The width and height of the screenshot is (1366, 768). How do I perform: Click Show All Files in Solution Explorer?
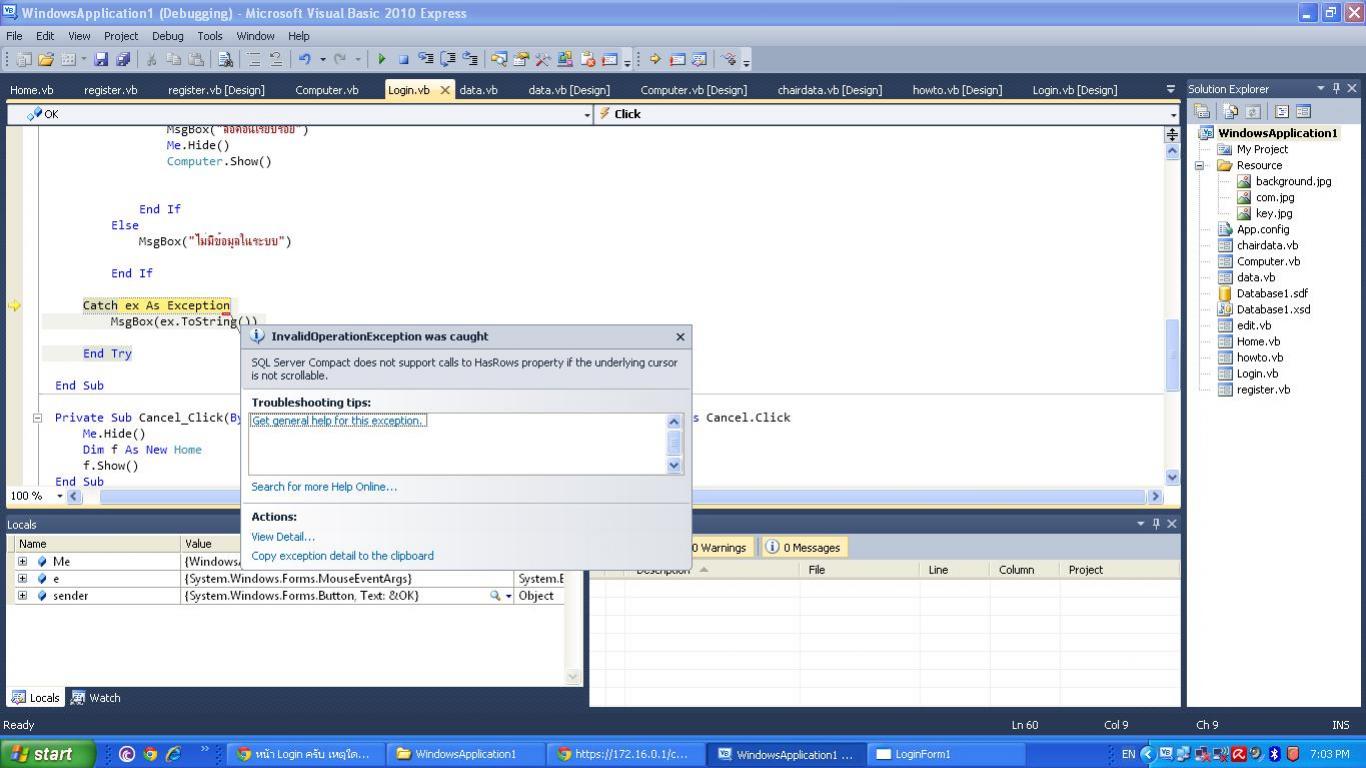click(1230, 111)
